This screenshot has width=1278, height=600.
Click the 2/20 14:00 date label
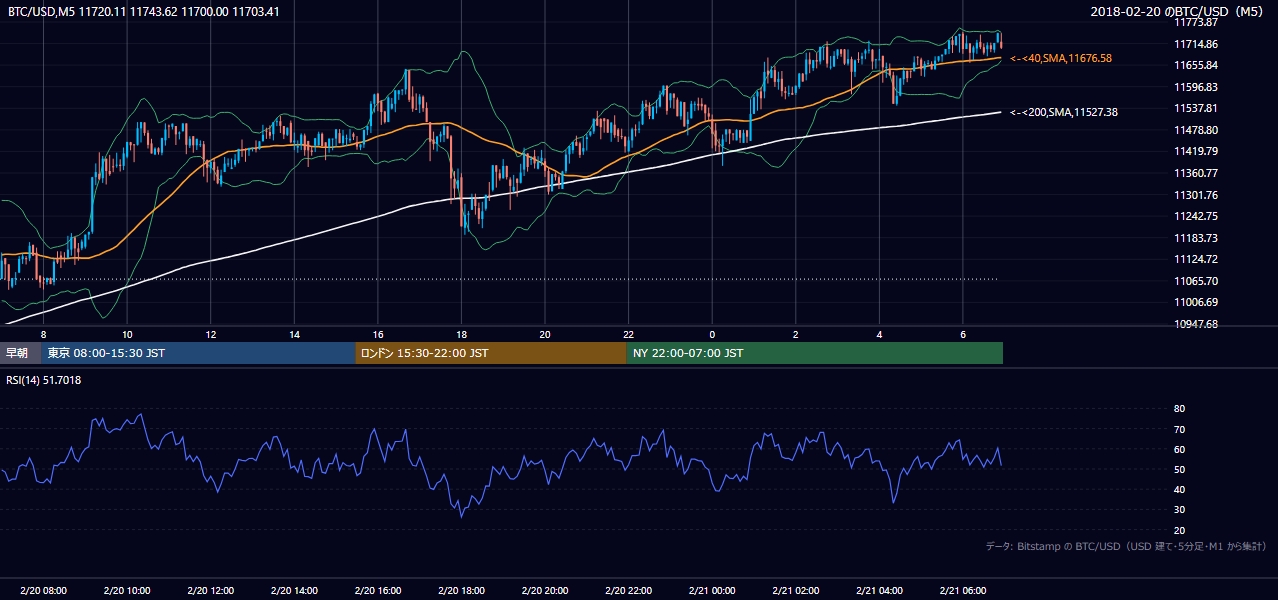[x=294, y=590]
